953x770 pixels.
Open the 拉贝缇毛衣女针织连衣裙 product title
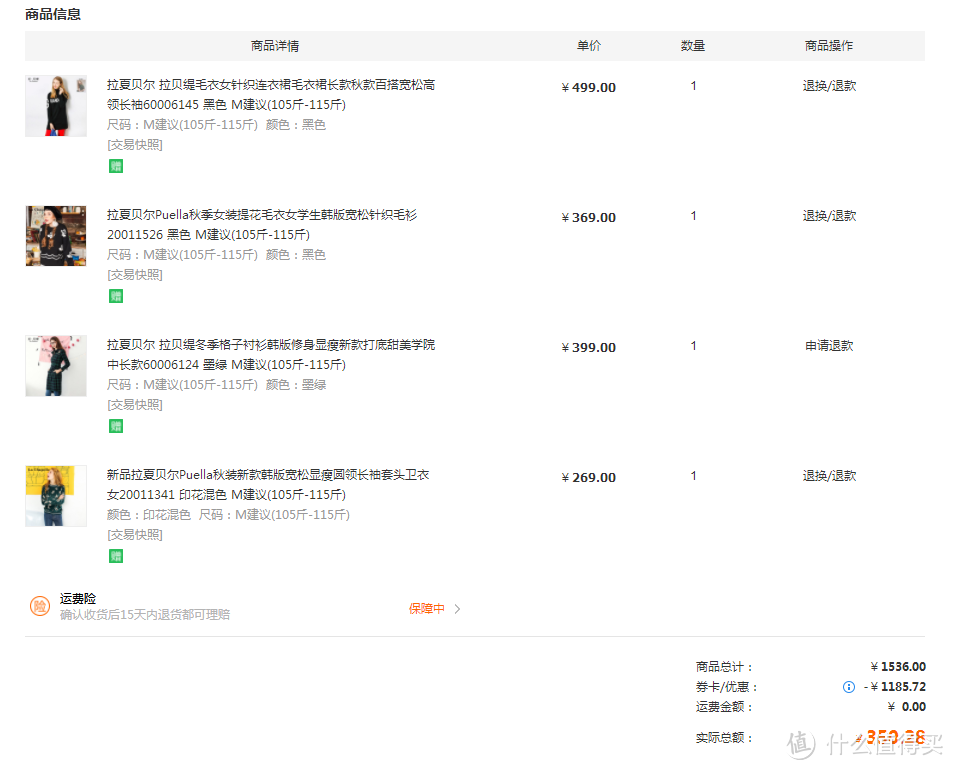point(271,95)
